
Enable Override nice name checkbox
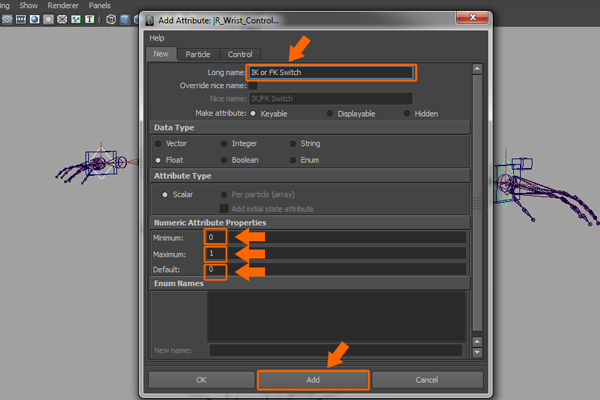(x=253, y=85)
